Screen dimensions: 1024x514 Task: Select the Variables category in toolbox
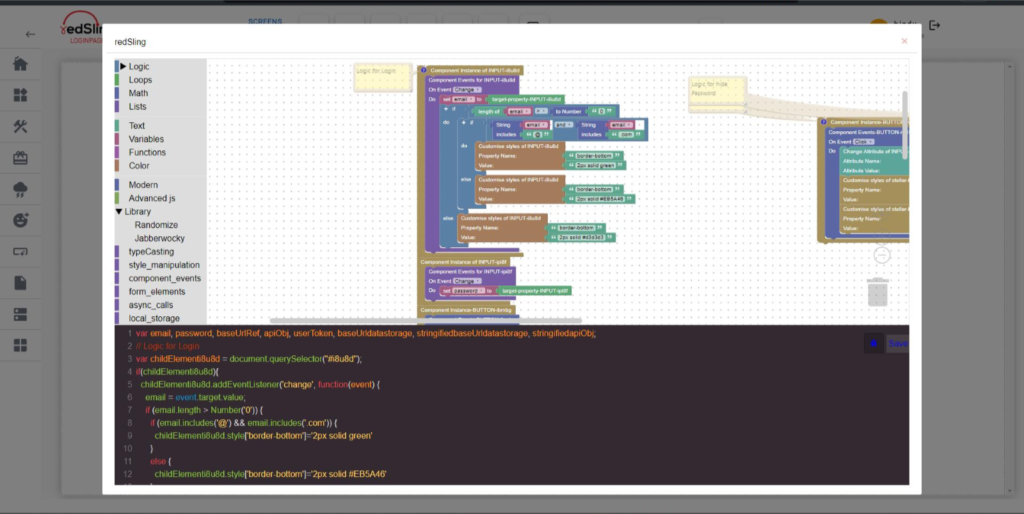pyautogui.click(x=146, y=139)
